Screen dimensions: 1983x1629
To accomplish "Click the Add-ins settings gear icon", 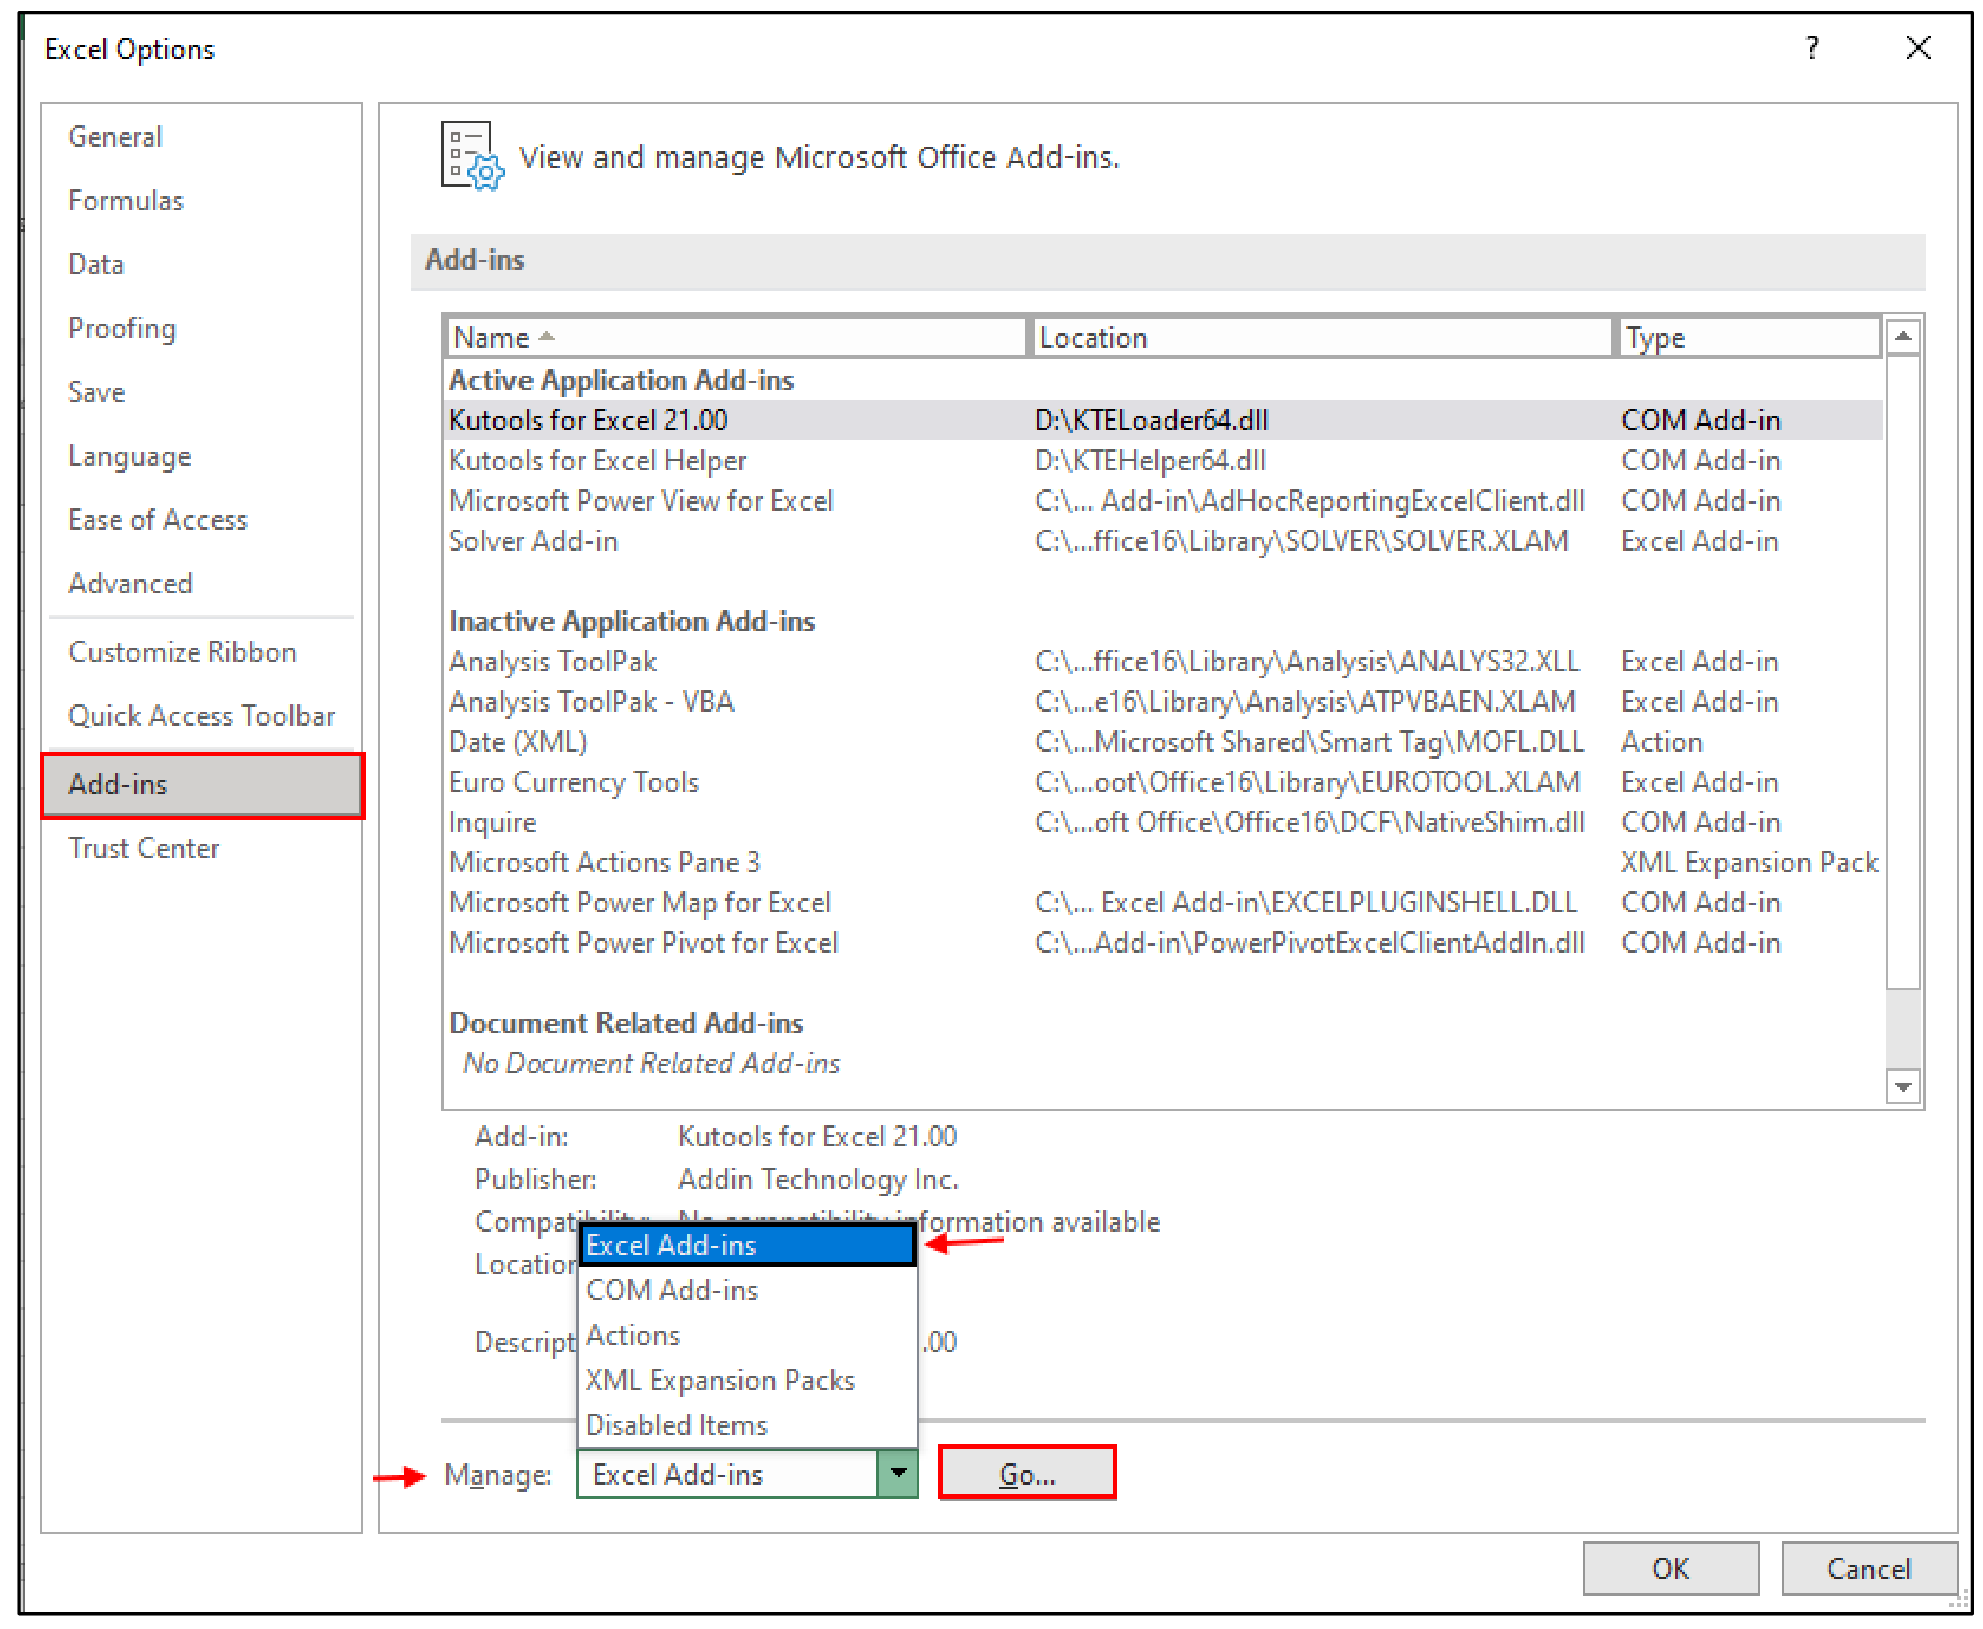I will point(473,158).
